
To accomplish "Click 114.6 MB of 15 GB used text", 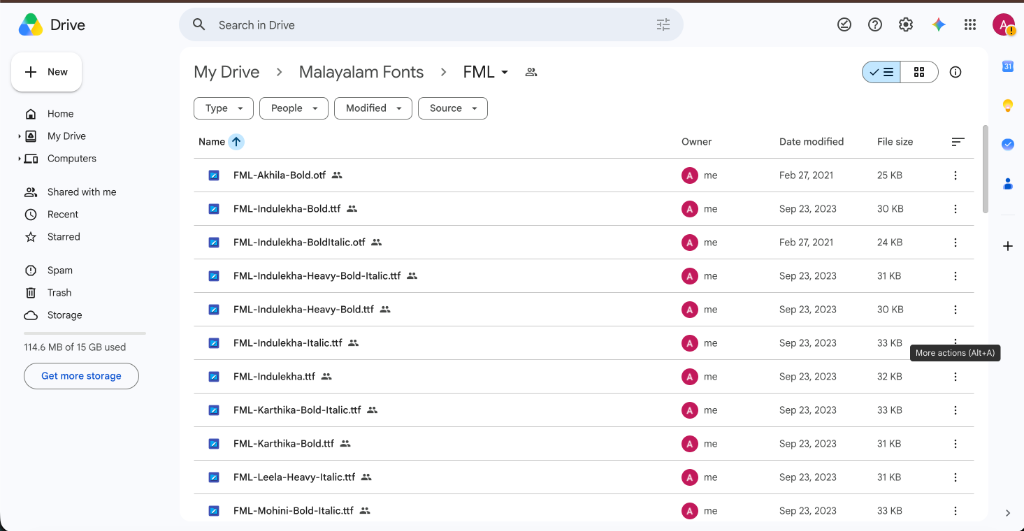I will [x=75, y=347].
